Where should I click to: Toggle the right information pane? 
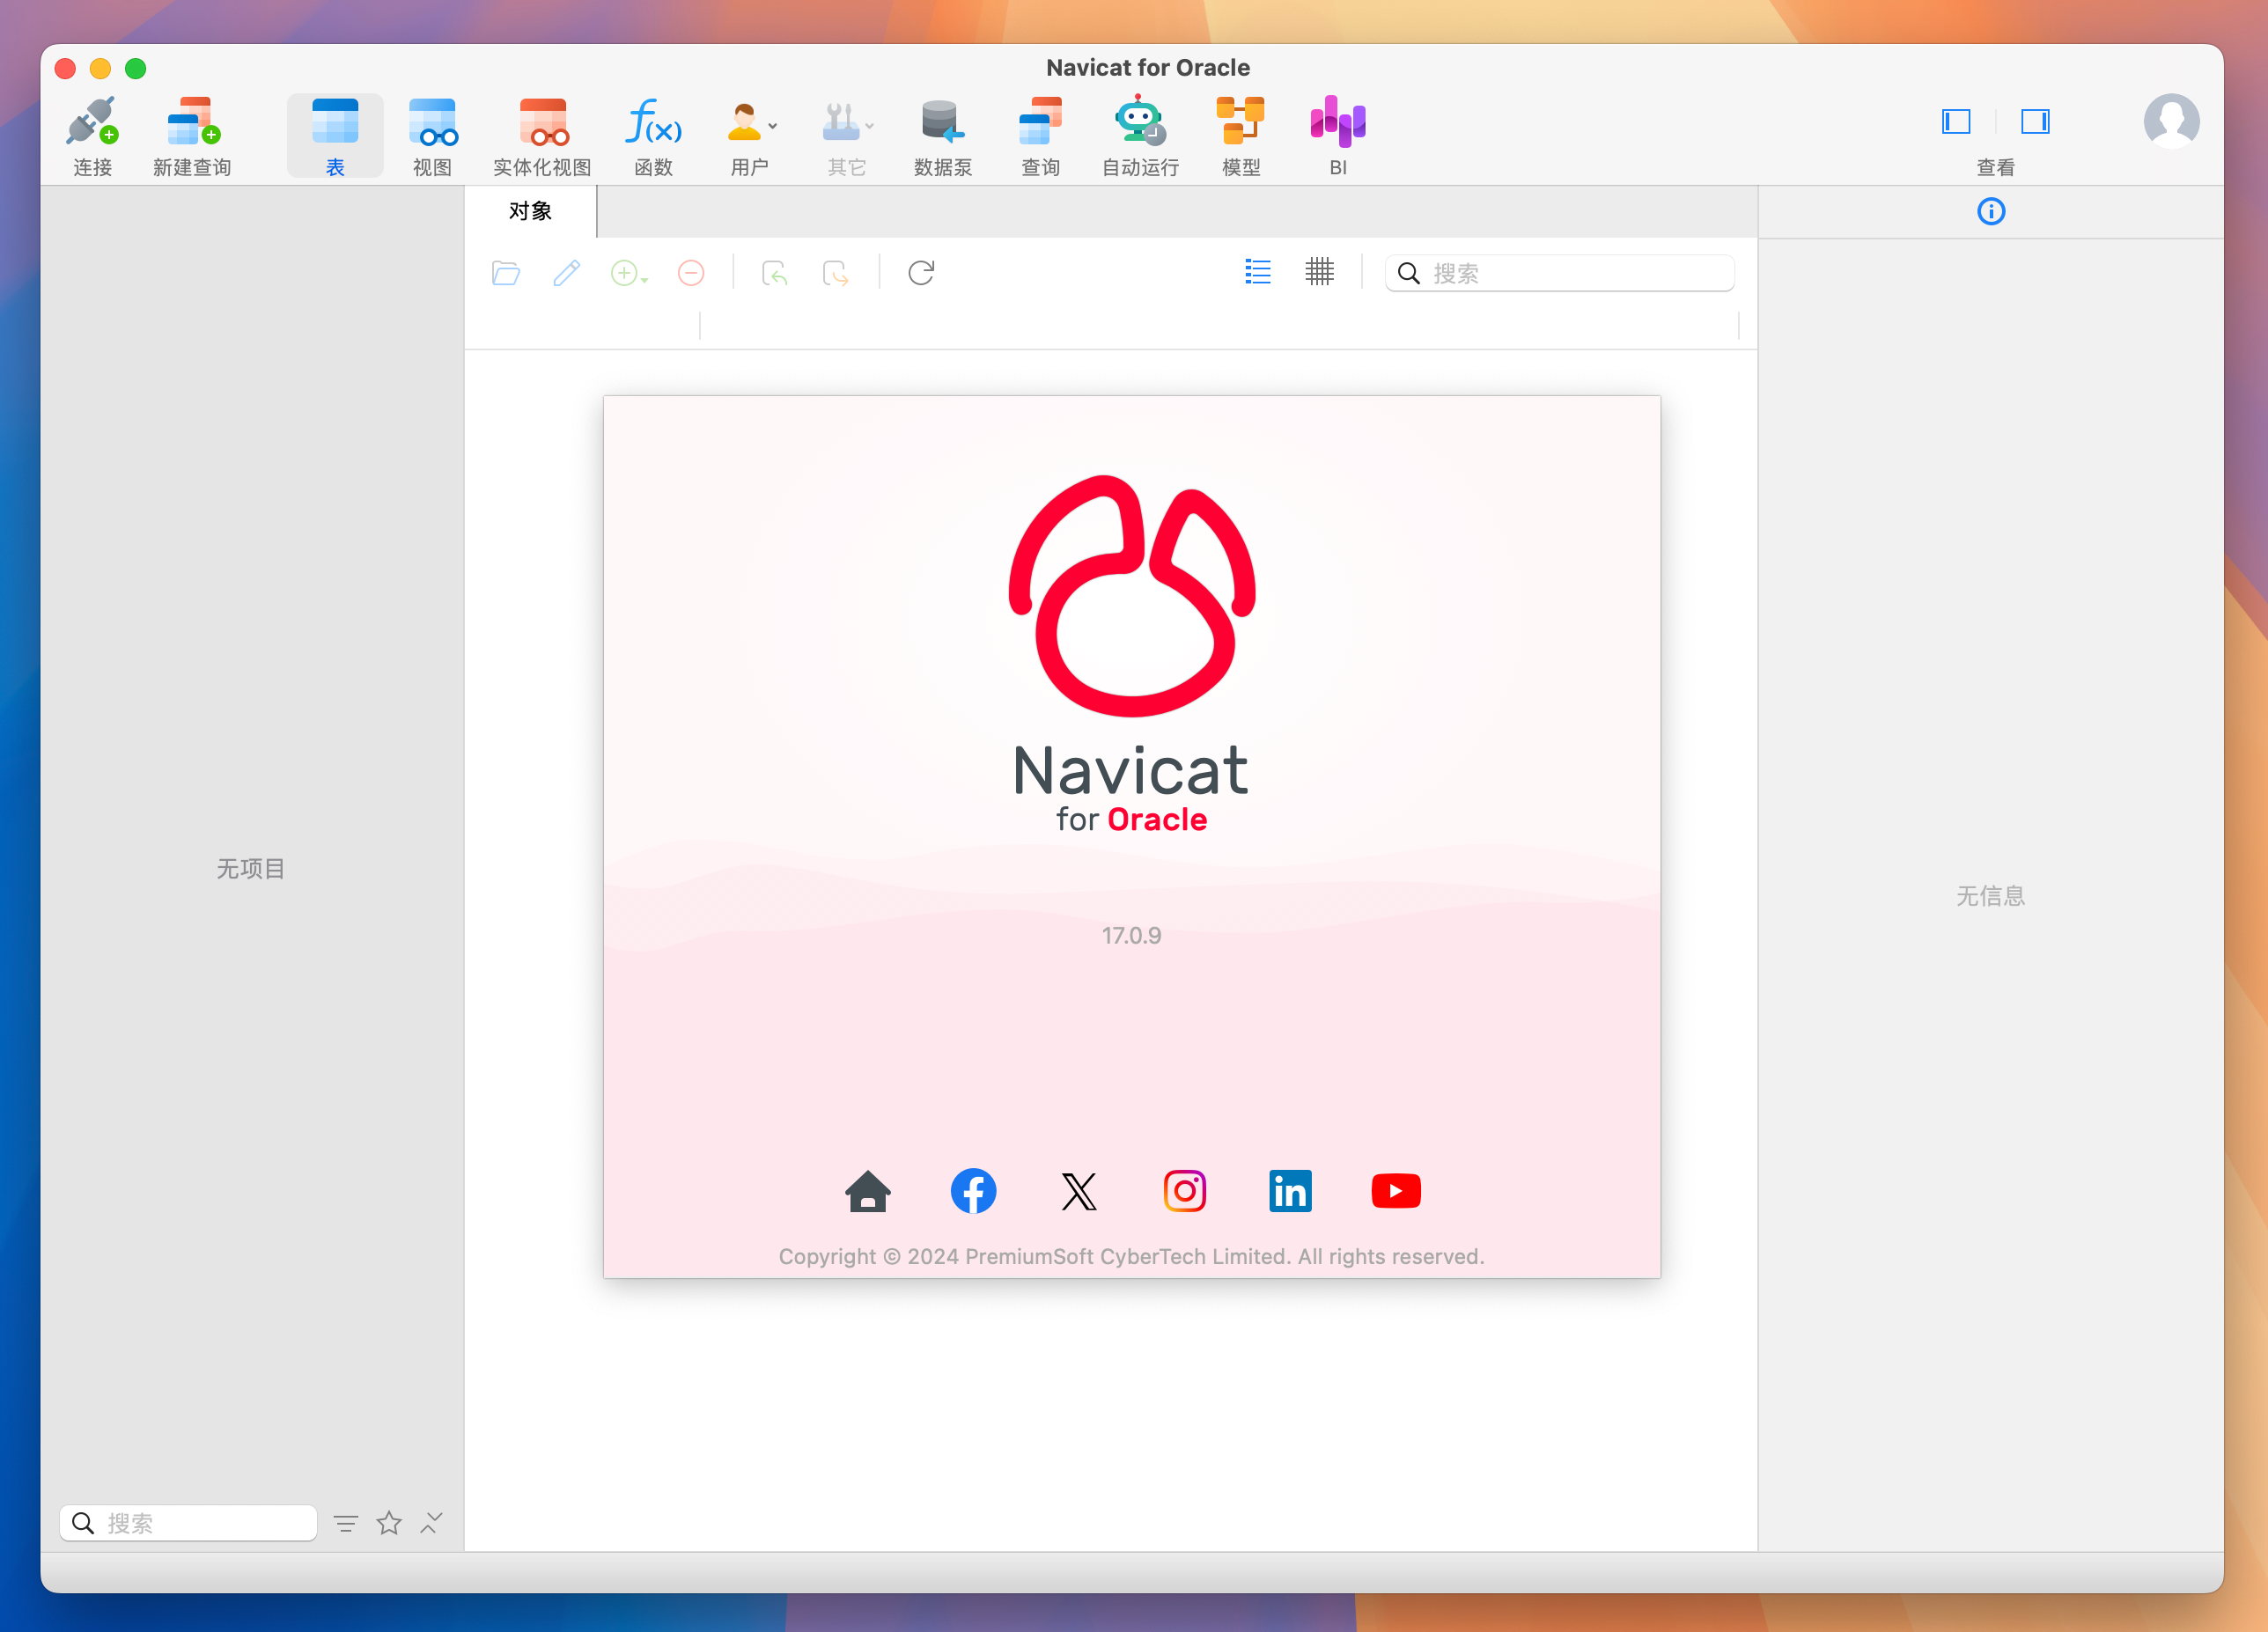pyautogui.click(x=2034, y=122)
